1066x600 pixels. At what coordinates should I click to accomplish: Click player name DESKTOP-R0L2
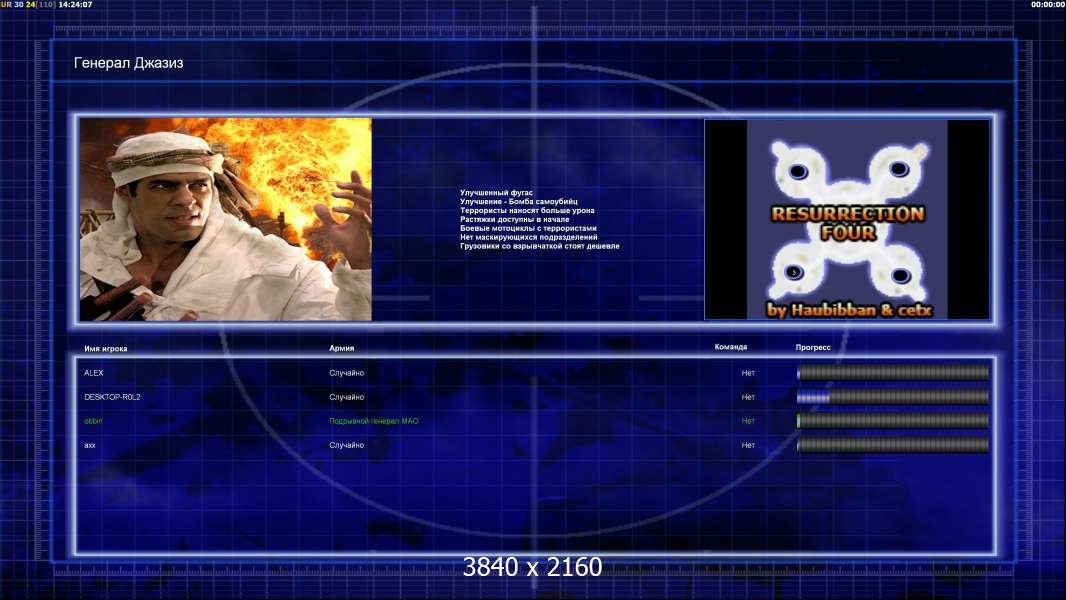coord(112,397)
